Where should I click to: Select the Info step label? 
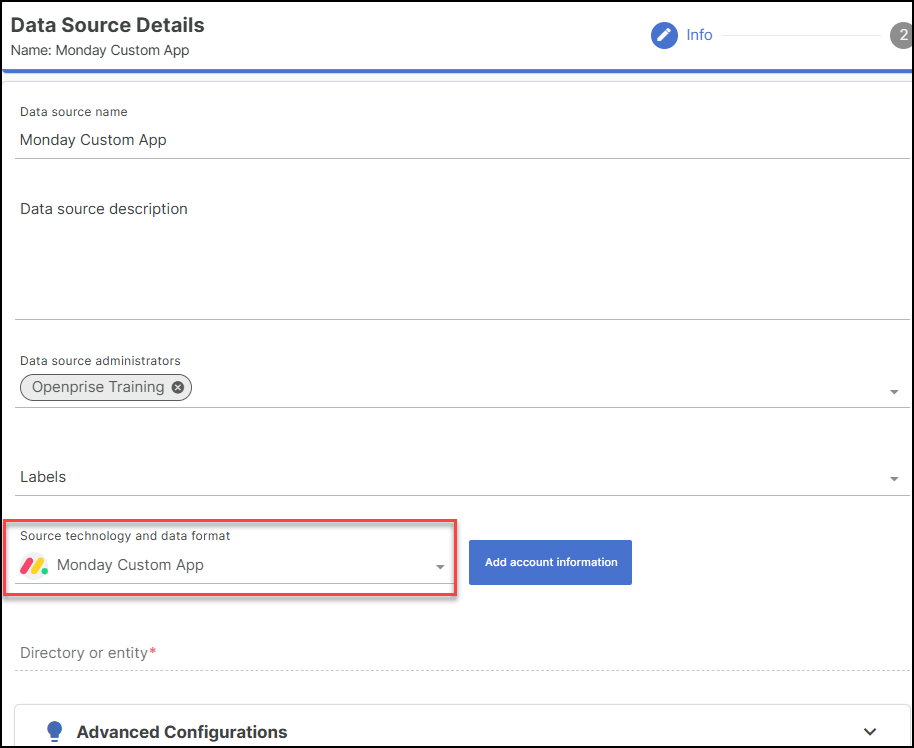click(699, 35)
